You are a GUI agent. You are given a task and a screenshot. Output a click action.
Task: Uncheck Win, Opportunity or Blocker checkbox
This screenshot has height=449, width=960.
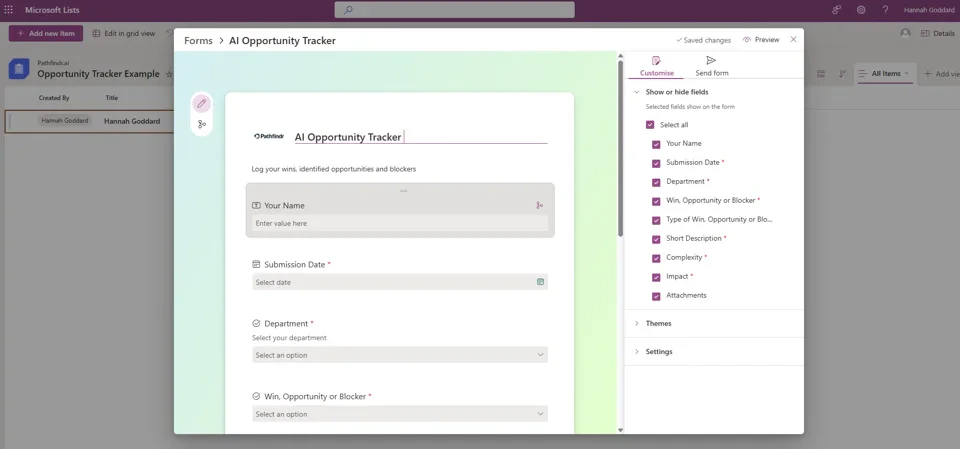(656, 202)
